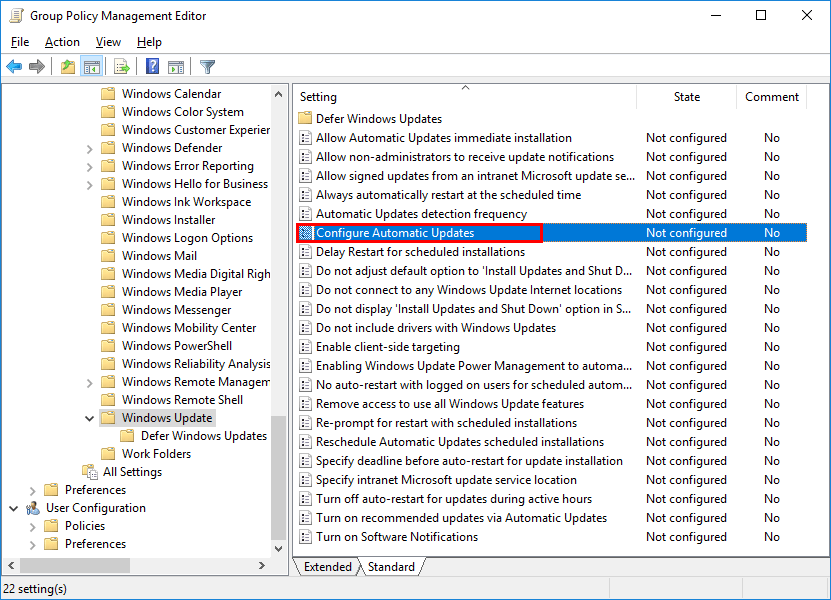Open Help via the question mark icon
831x600 pixels.
tap(153, 67)
